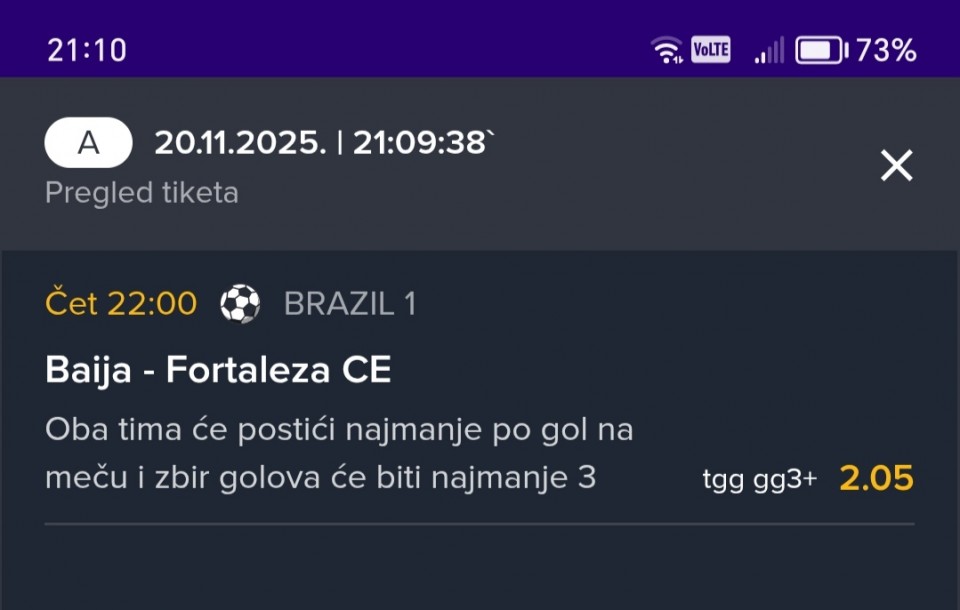This screenshot has height=610, width=960.
Task: Tap the "Pregled tiketa" subtitle
Action: [142, 192]
